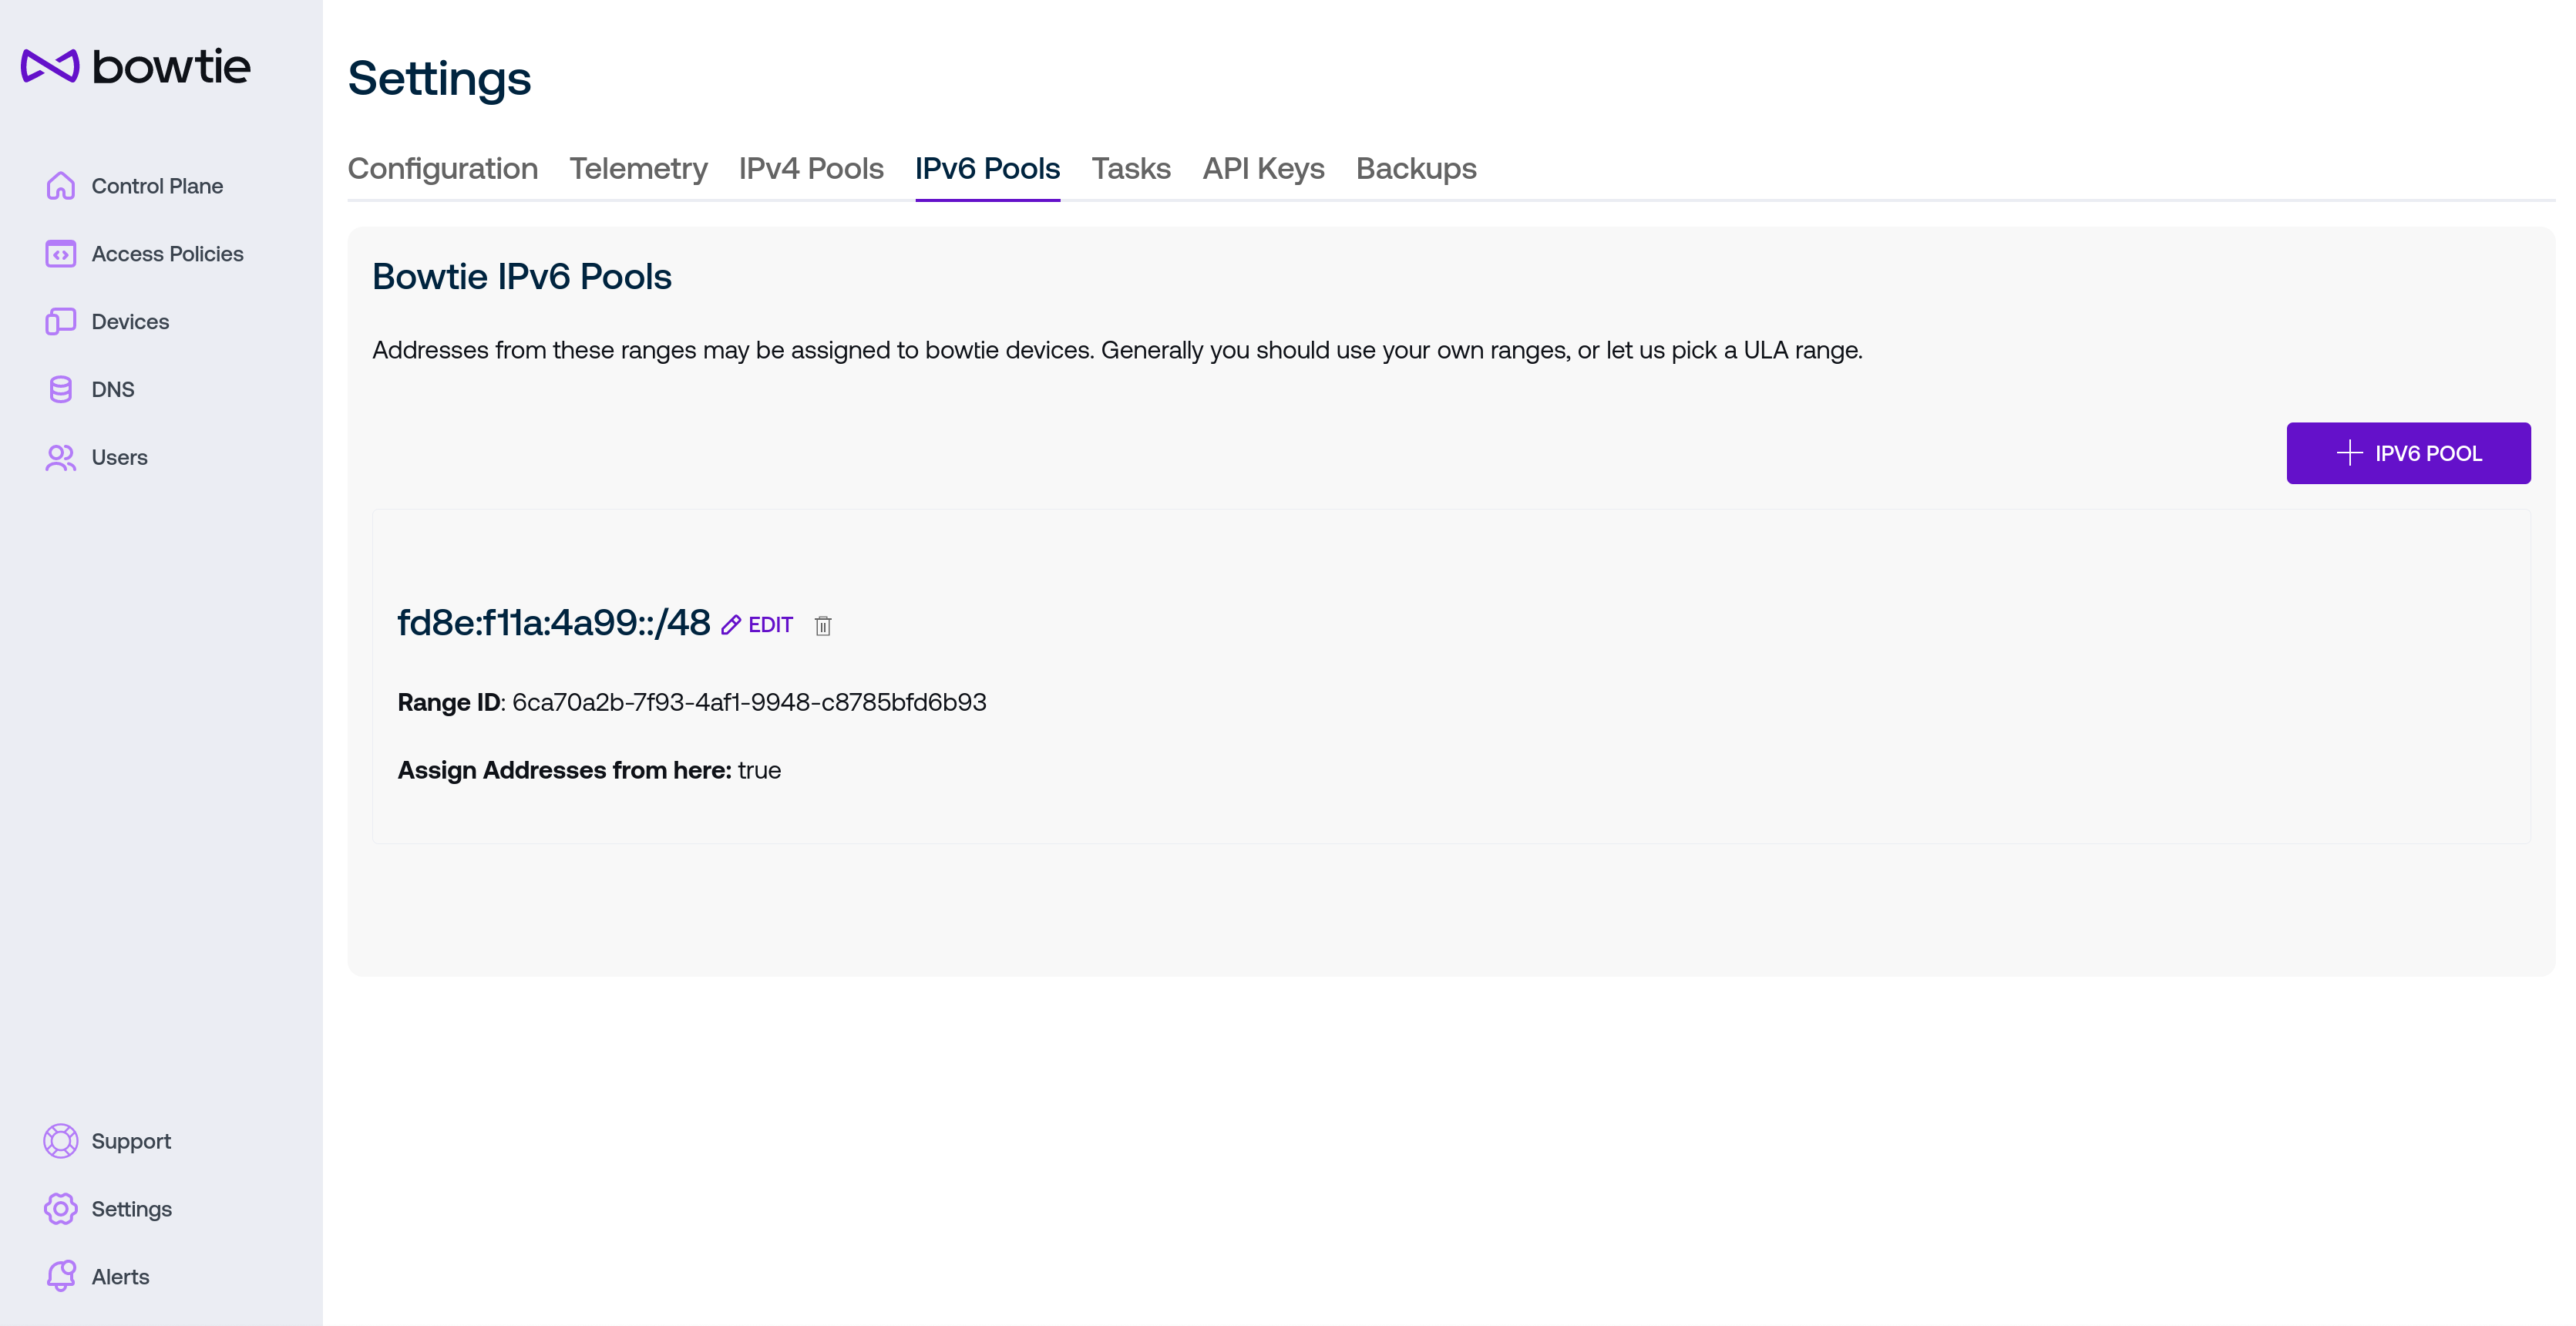Navigate to Access Policies
Viewport: 2576px width, 1326px height.
pyautogui.click(x=167, y=254)
